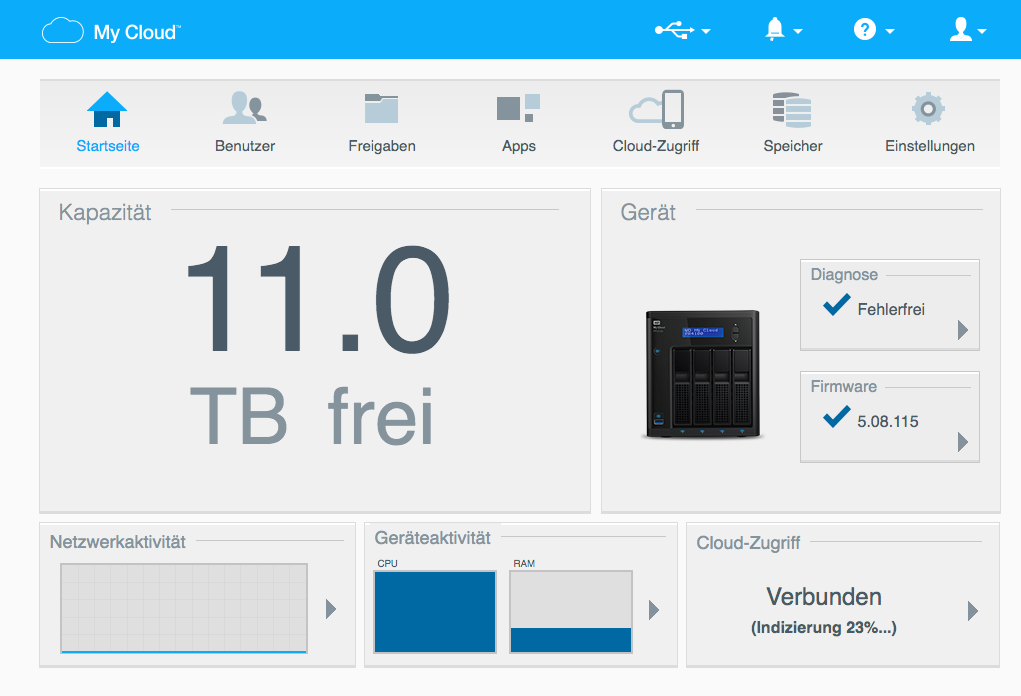Click the Geräteaktivität heading

[x=432, y=538]
